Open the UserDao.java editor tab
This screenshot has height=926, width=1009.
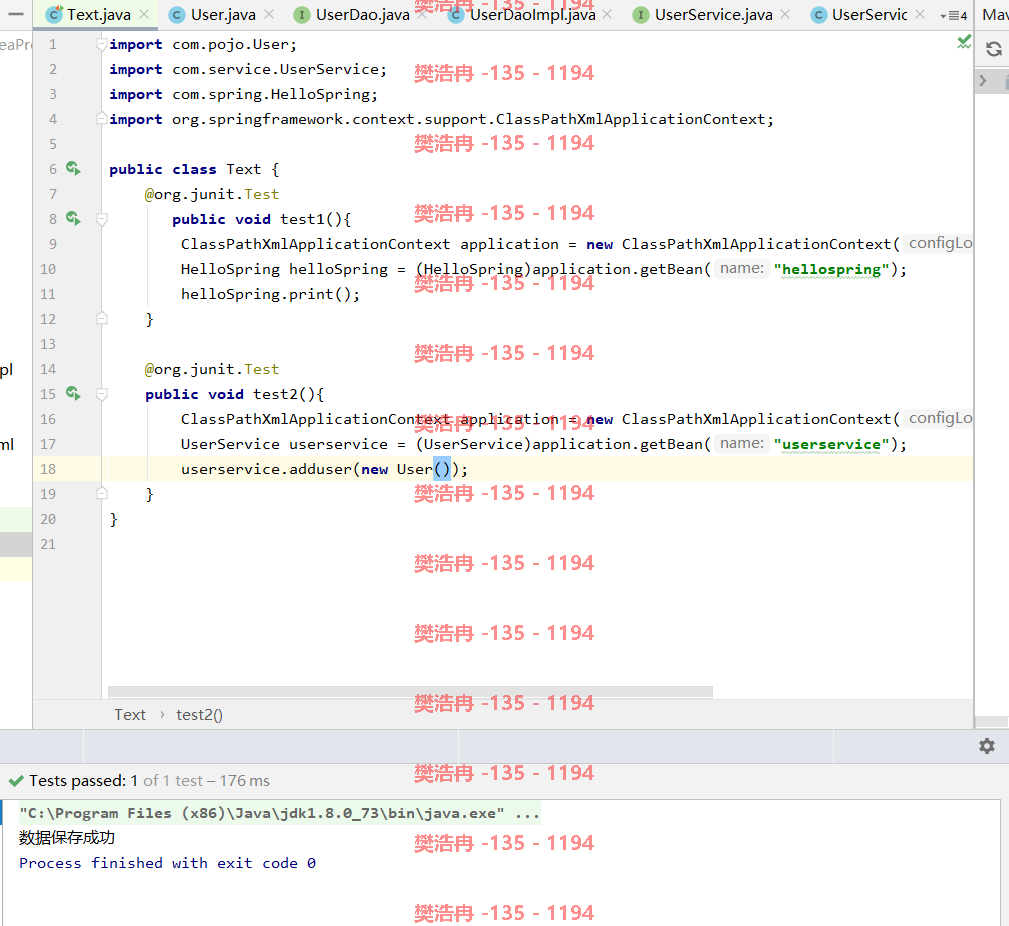[362, 14]
